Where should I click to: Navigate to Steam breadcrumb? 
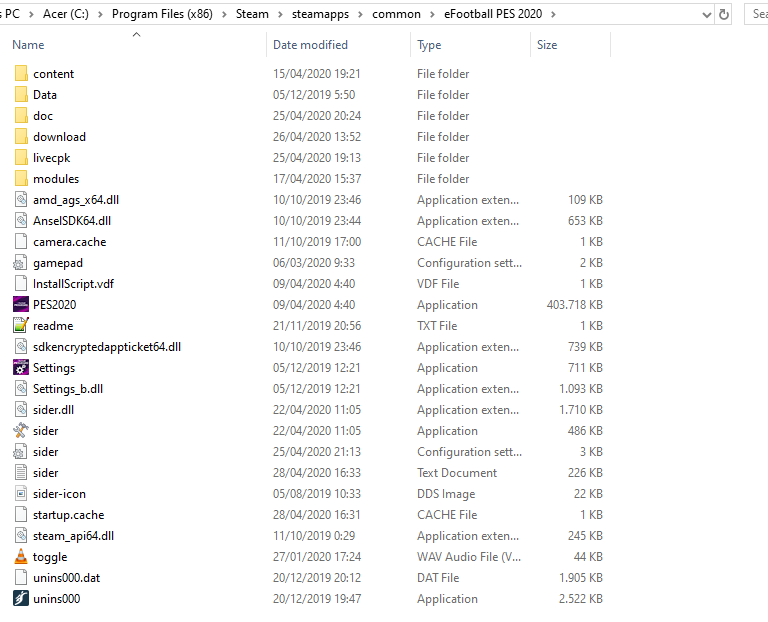252,14
